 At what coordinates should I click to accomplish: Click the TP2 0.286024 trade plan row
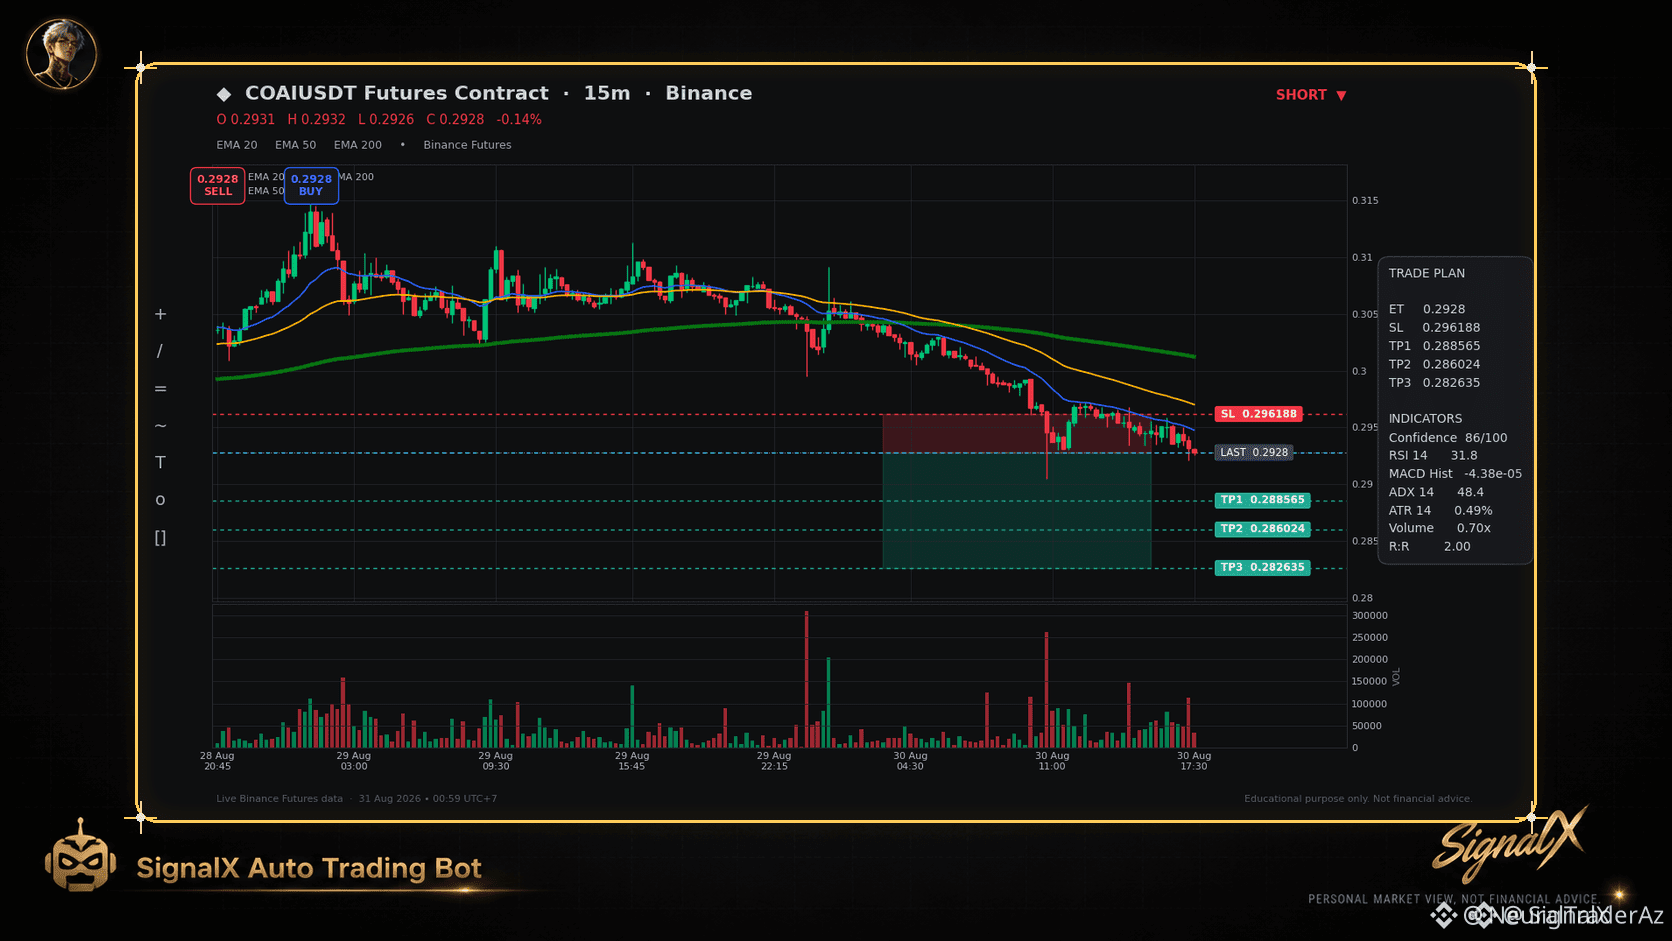coord(1434,365)
